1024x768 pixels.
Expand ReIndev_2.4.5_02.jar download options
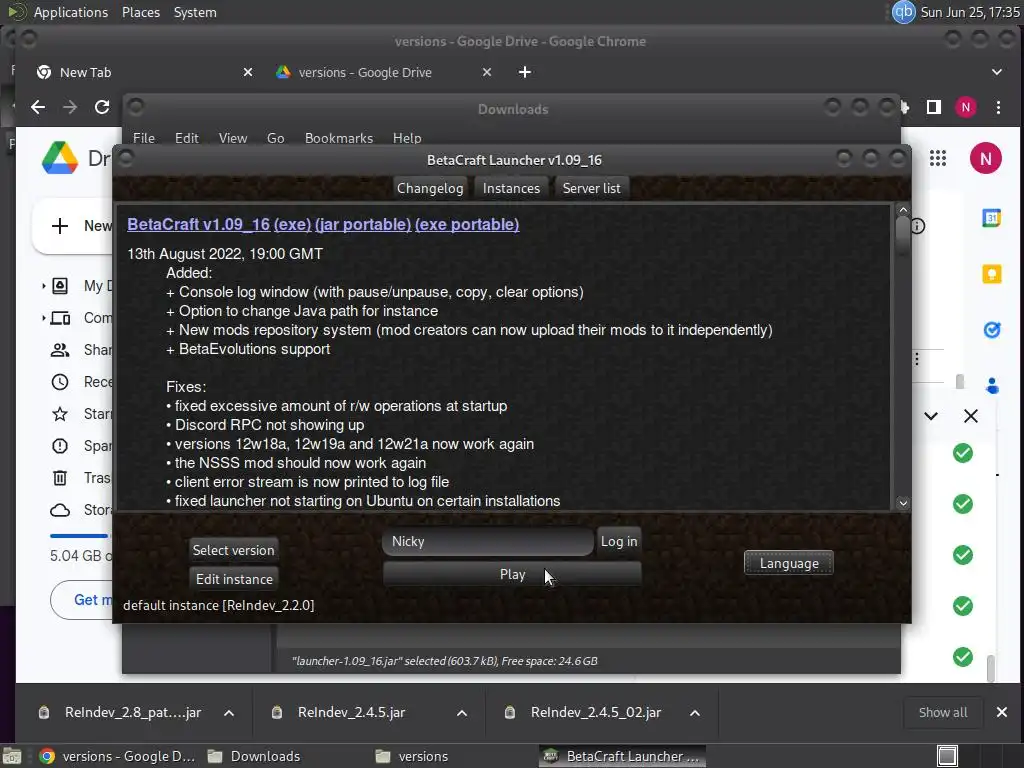pyautogui.click(x=695, y=713)
